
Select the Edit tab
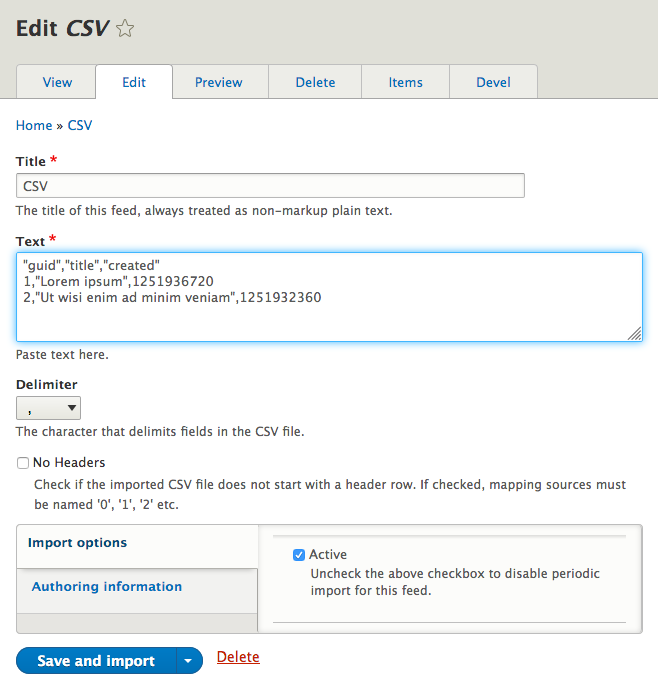click(134, 82)
